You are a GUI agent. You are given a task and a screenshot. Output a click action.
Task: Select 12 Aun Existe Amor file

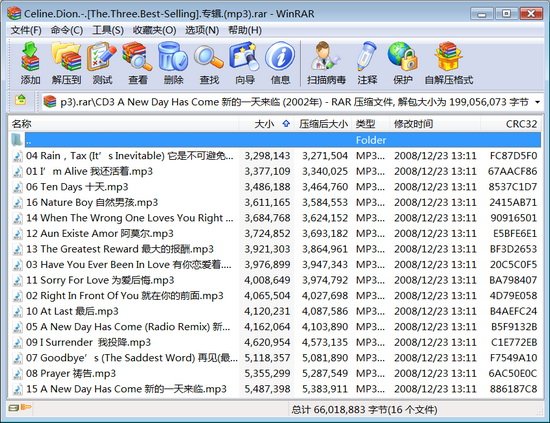point(275,233)
